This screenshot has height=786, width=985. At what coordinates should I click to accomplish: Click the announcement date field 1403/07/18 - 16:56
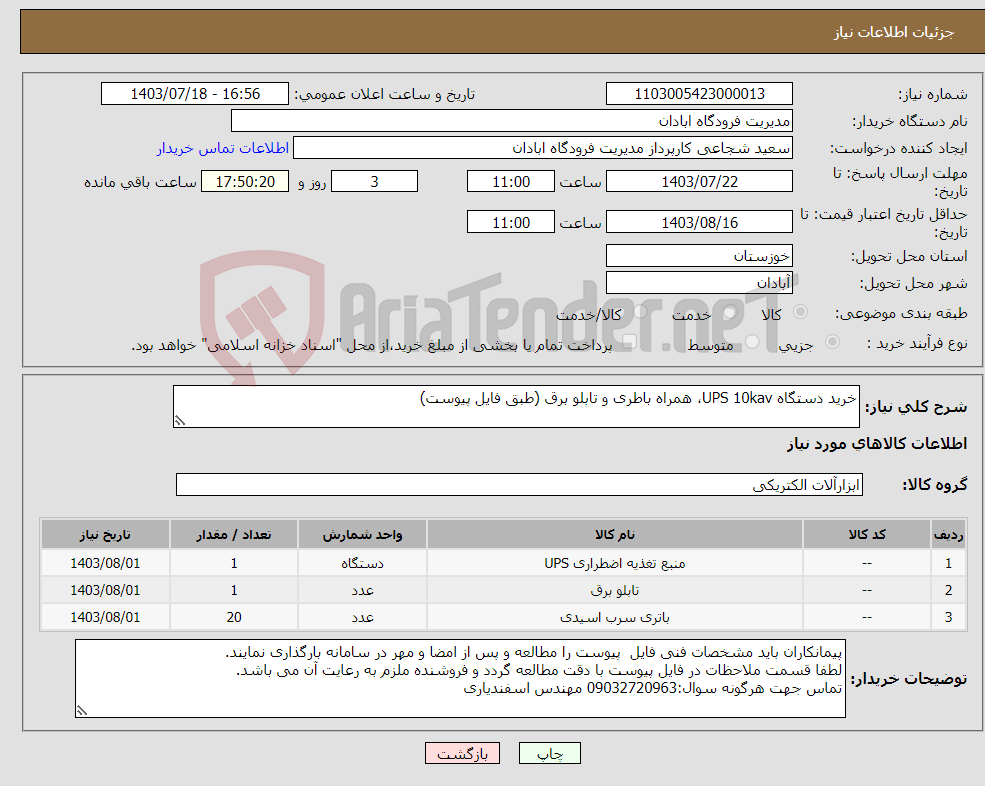[195, 94]
